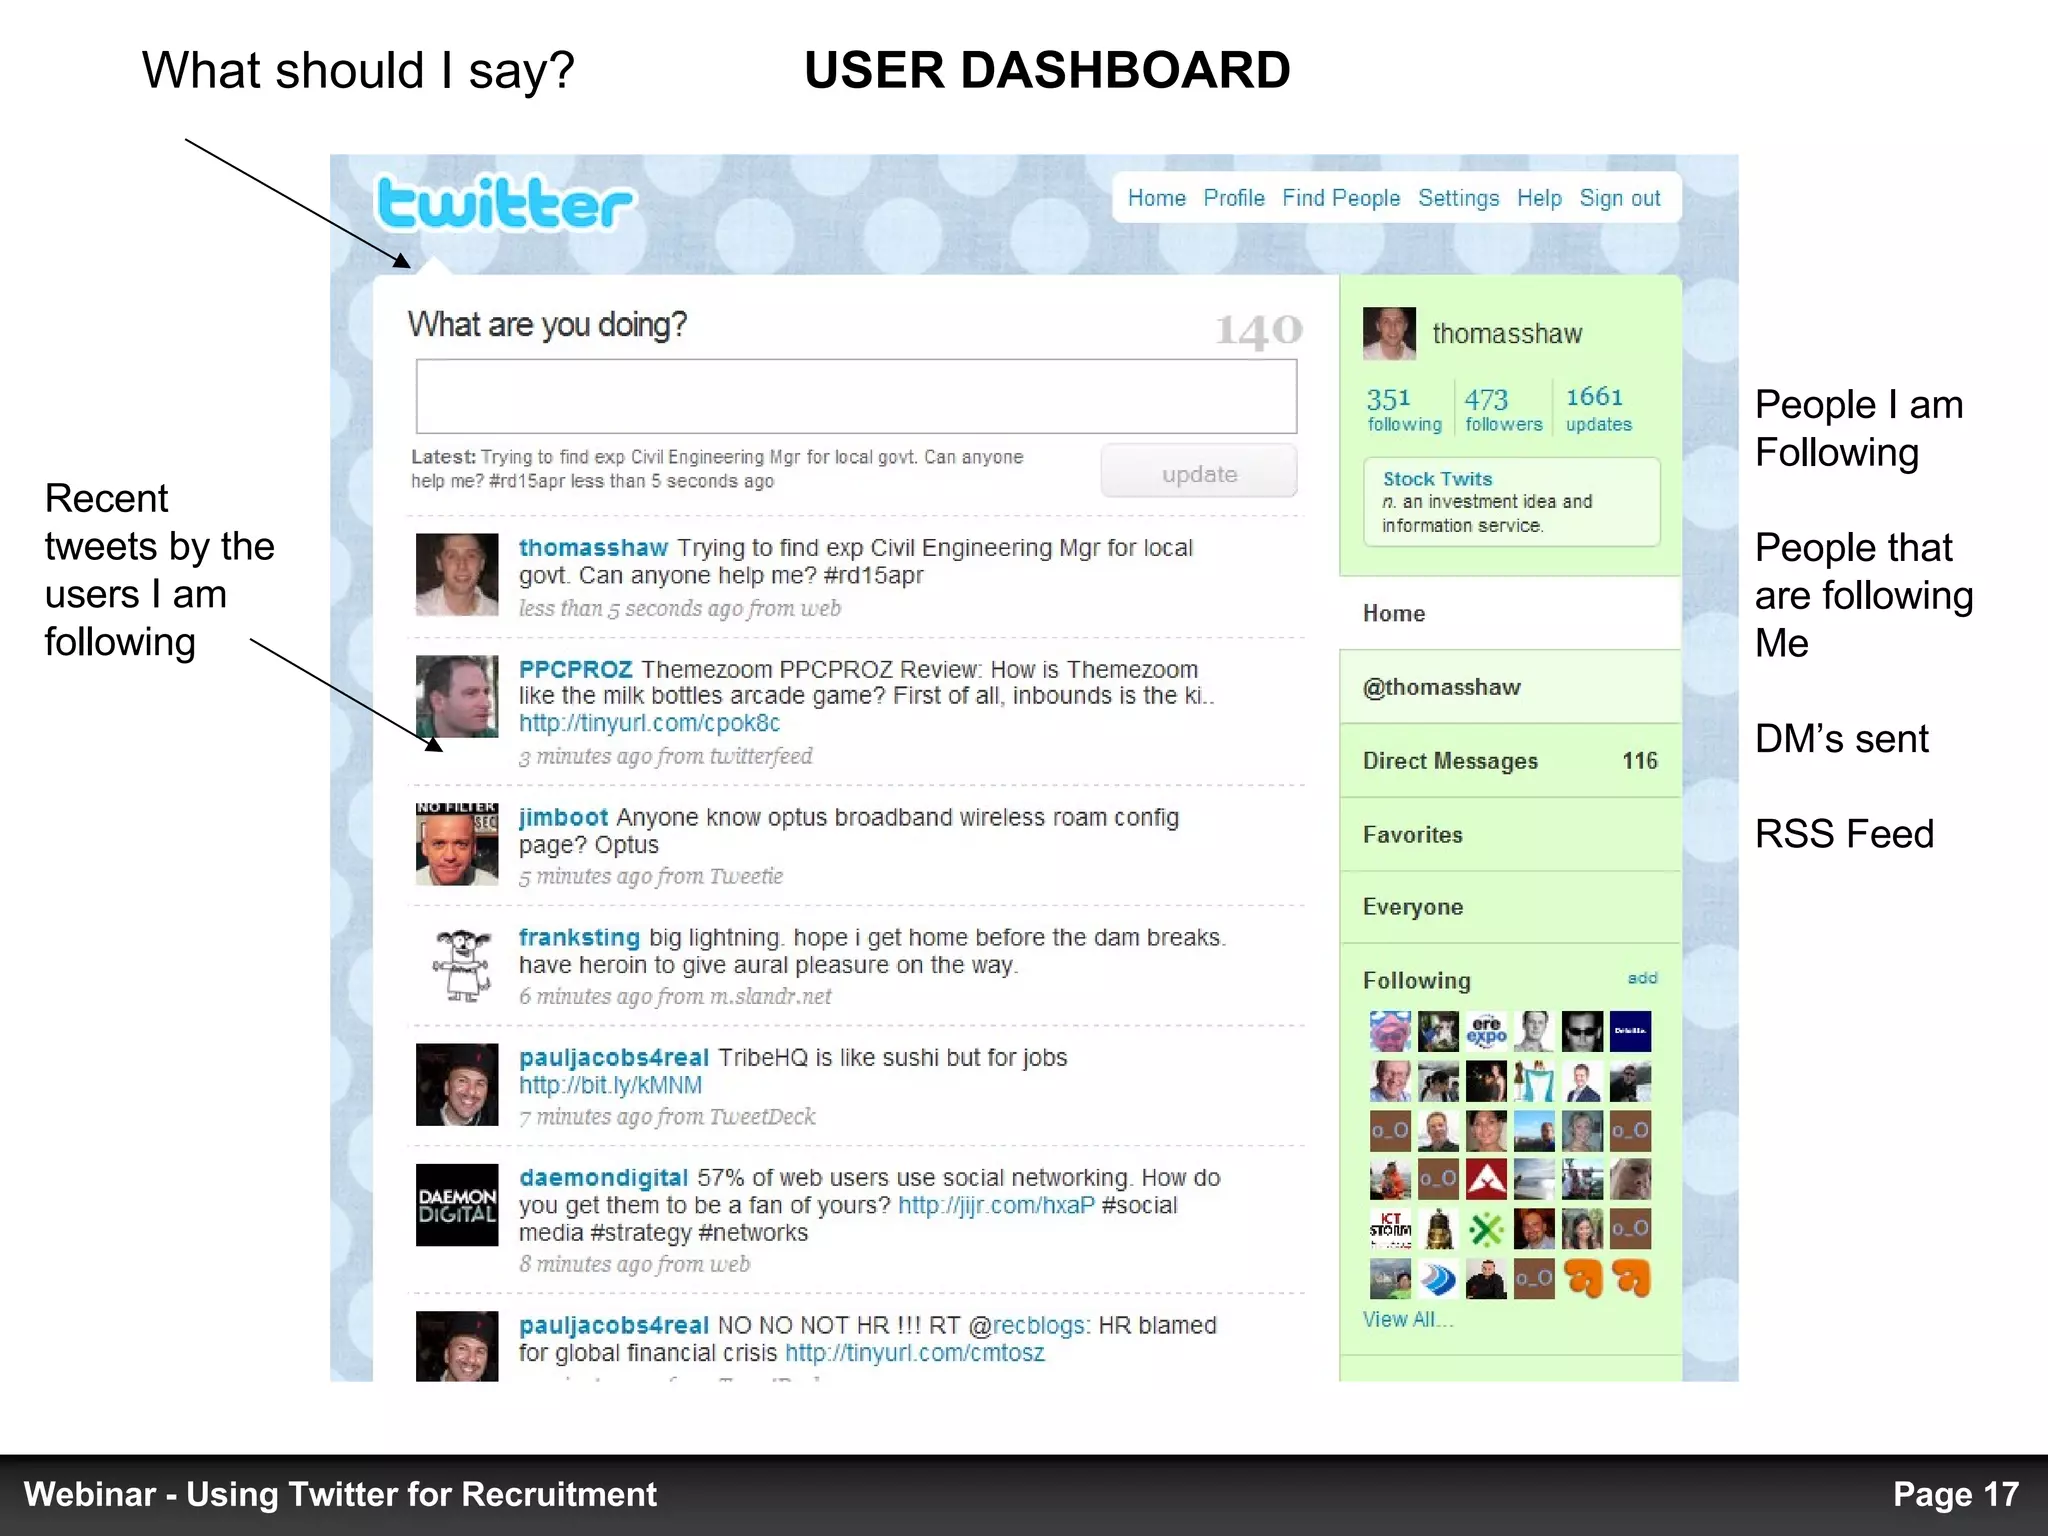Open jimboot username link
2048x1536 pixels.
[x=563, y=817]
